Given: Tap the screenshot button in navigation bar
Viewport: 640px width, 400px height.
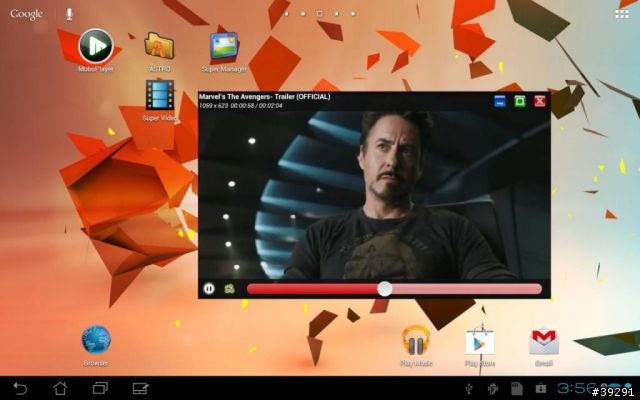Looking at the screenshot, I should pyautogui.click(x=140, y=388).
